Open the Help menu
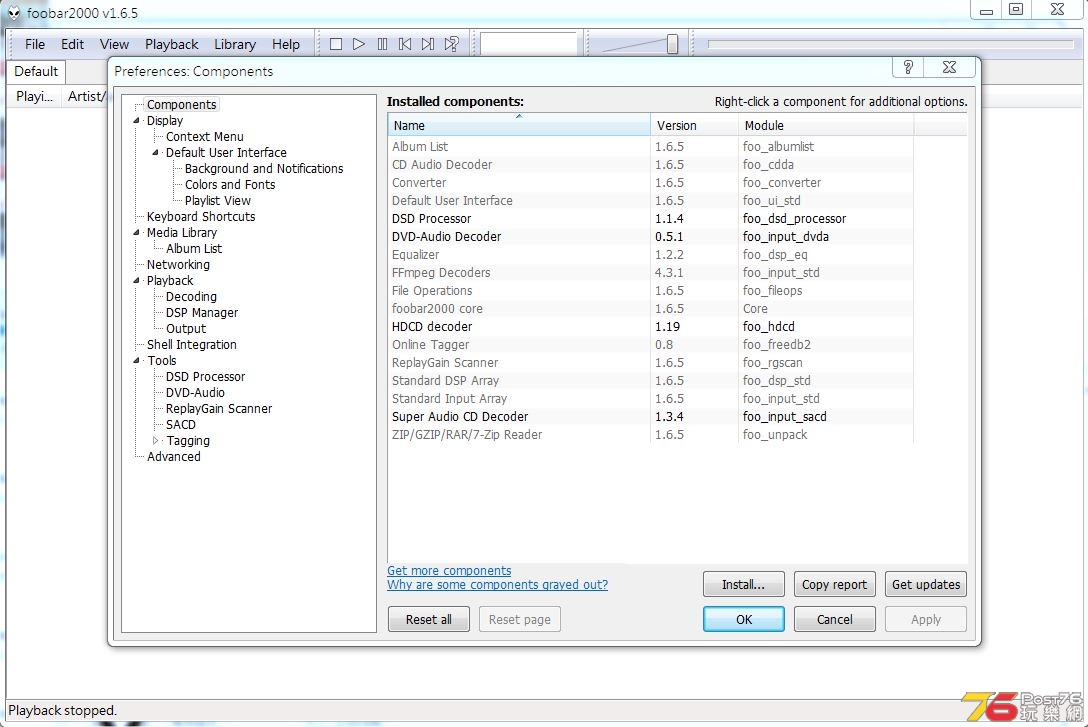This screenshot has width=1088, height=727. [x=286, y=44]
